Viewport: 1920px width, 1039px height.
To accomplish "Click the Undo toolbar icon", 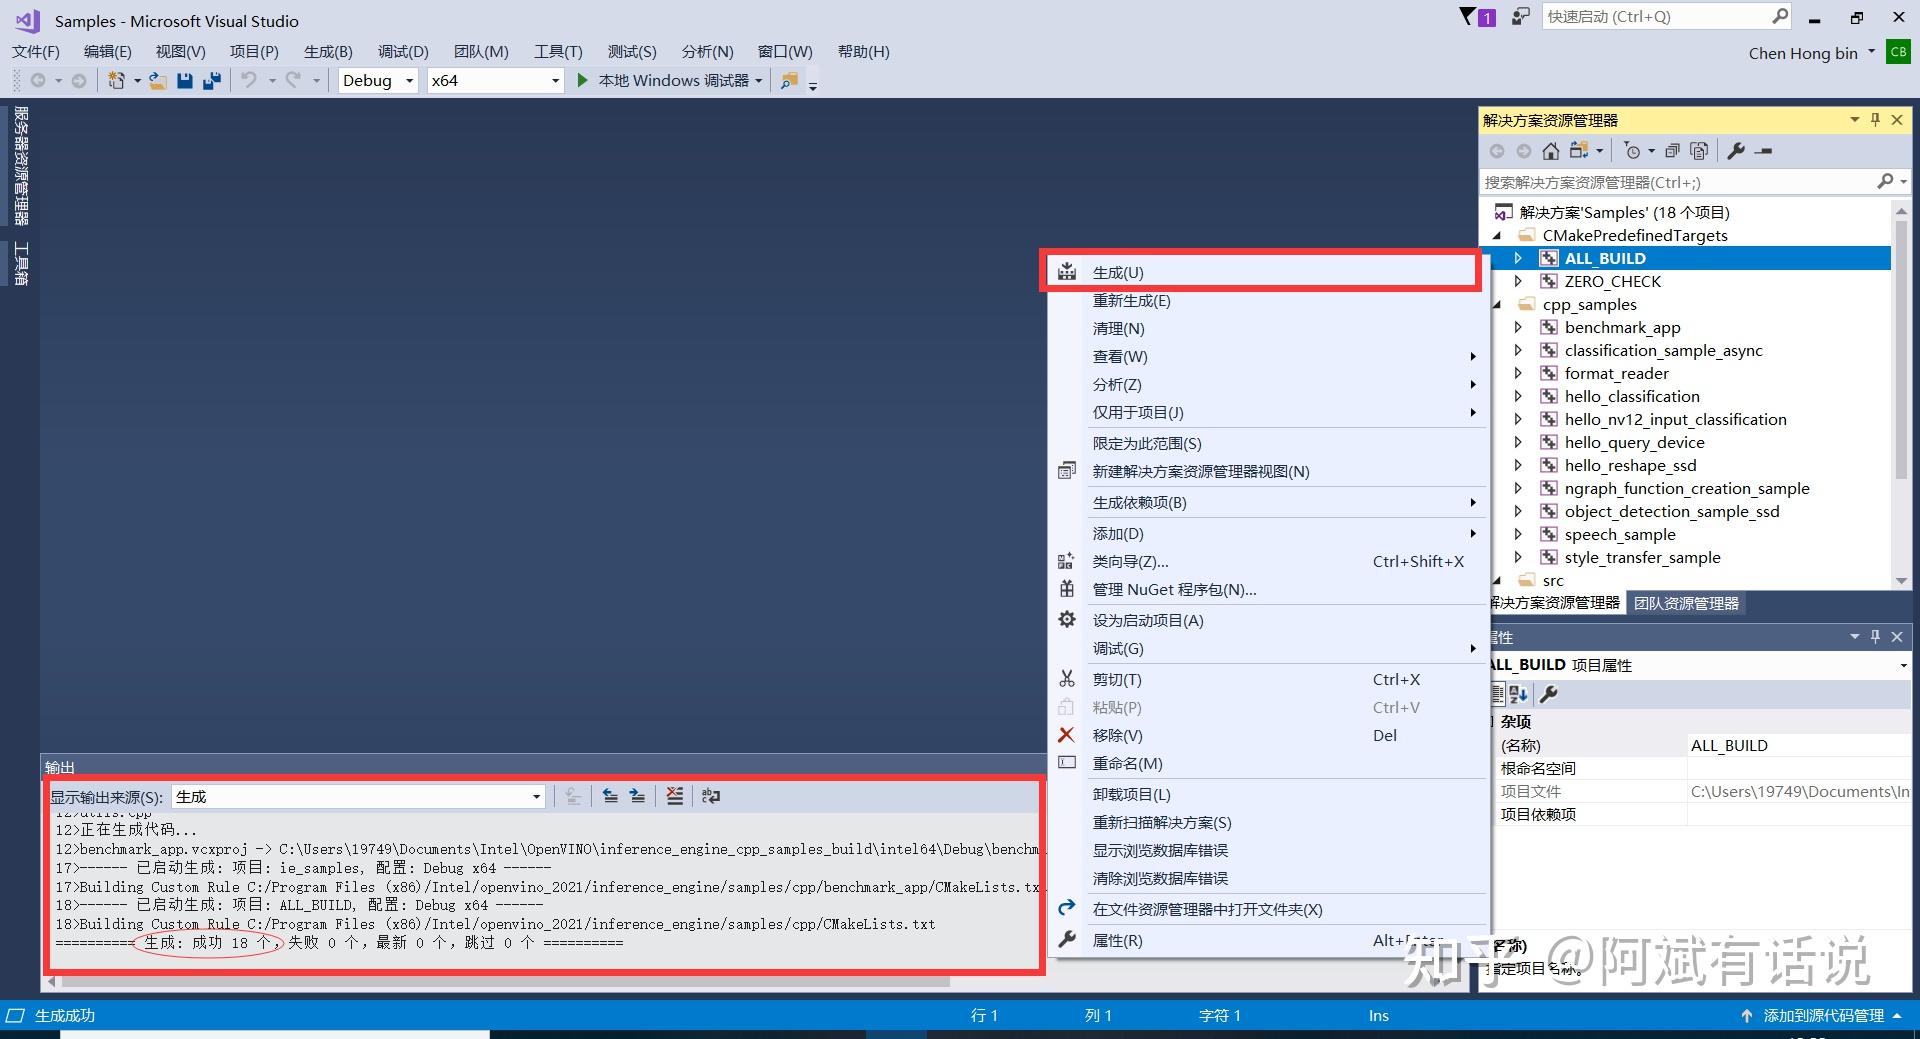I will click(x=249, y=80).
